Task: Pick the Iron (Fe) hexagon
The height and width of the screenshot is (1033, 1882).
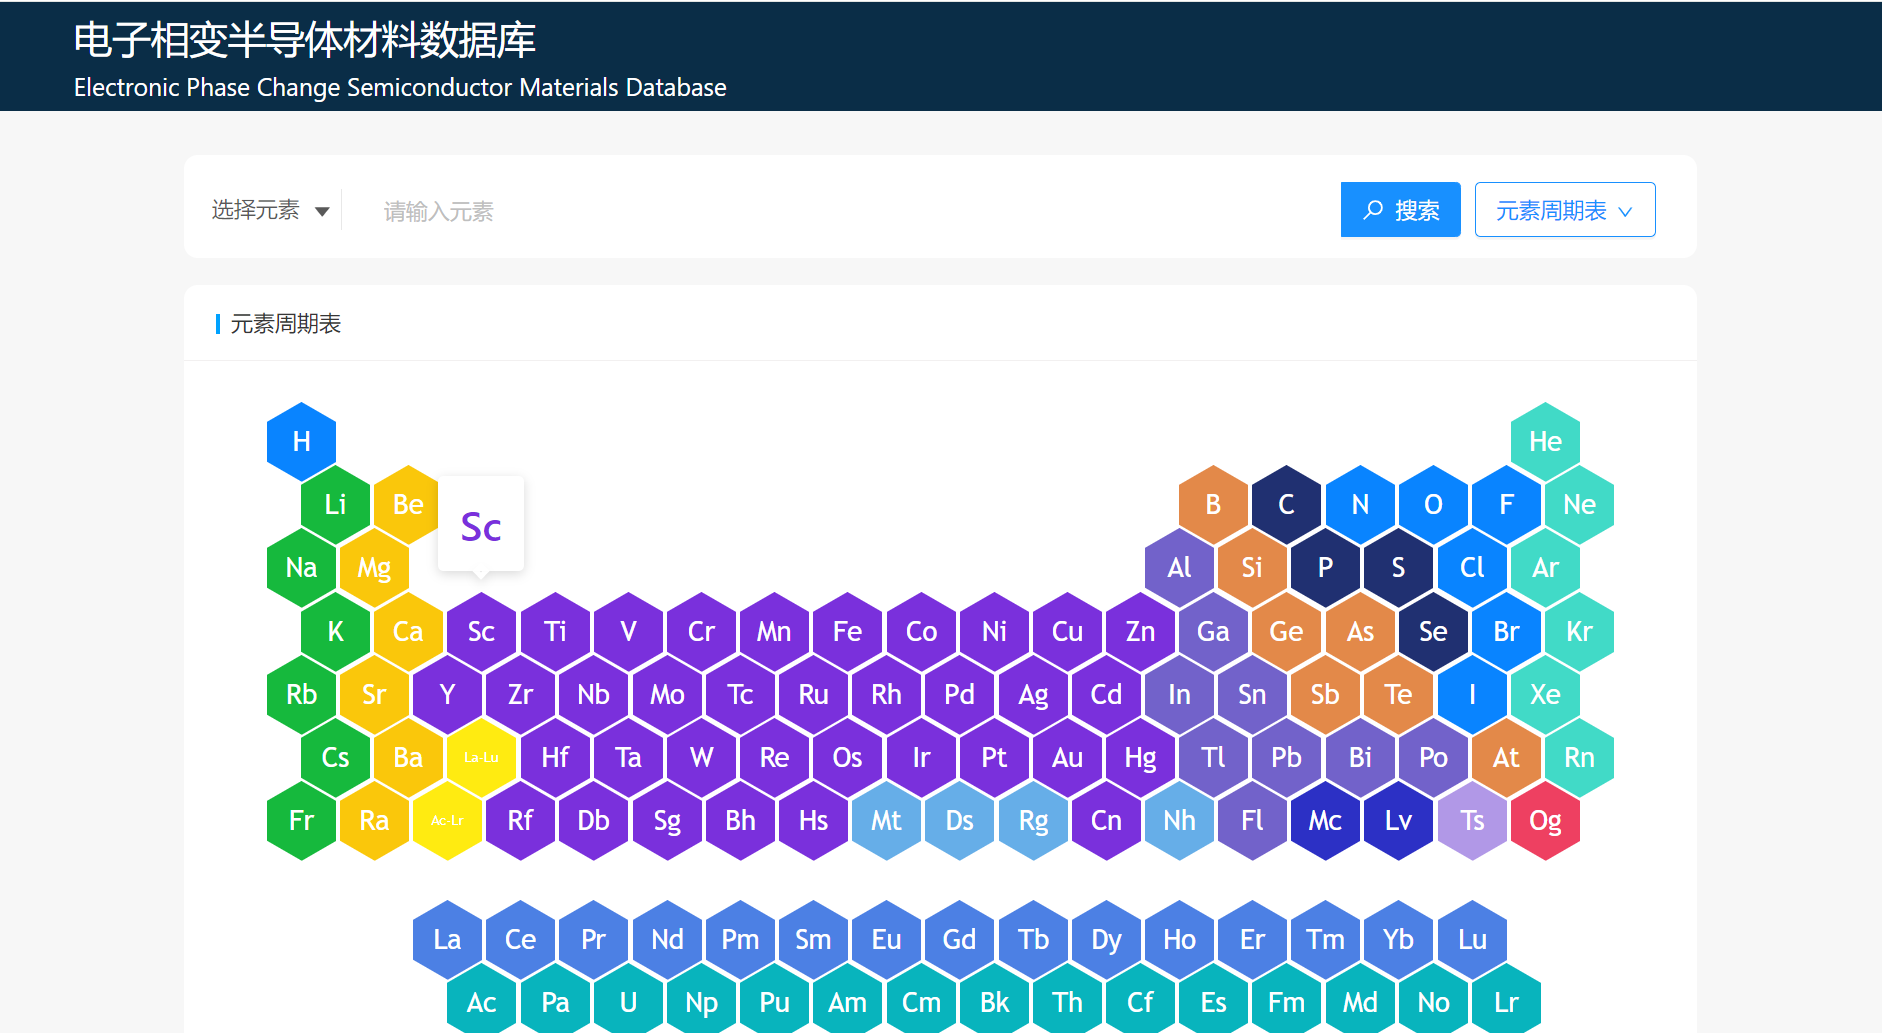Action: coord(847,631)
